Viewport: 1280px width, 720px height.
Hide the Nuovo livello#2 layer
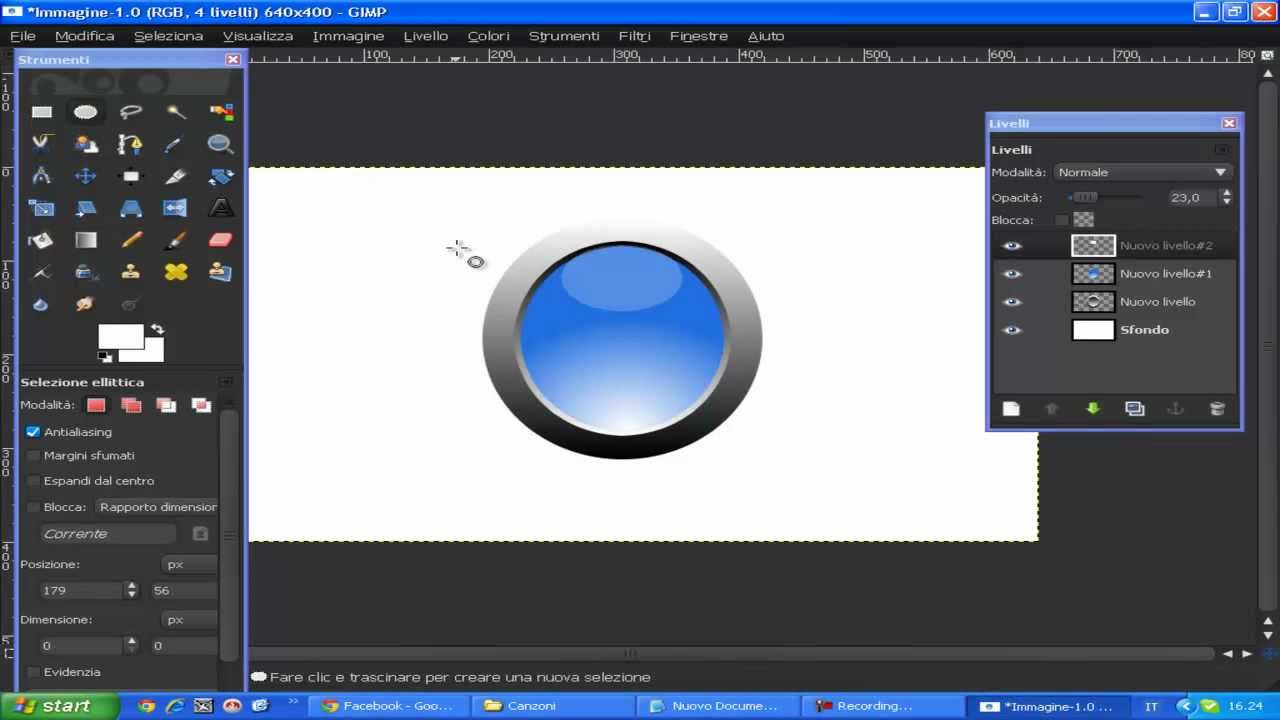coord(1012,246)
